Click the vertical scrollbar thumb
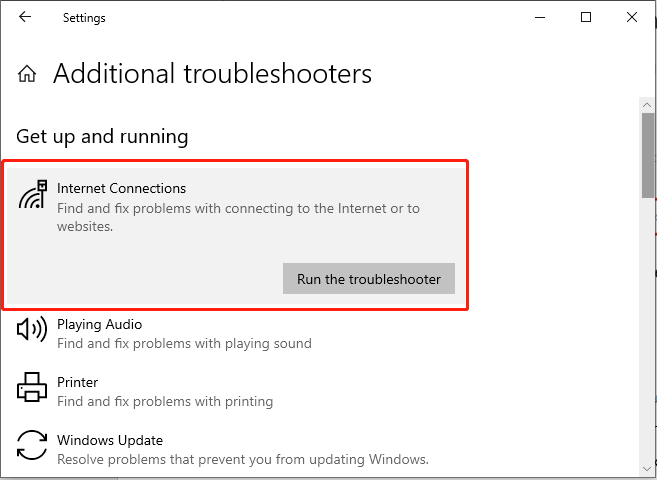Screen dimensions: 657x480 (647, 155)
